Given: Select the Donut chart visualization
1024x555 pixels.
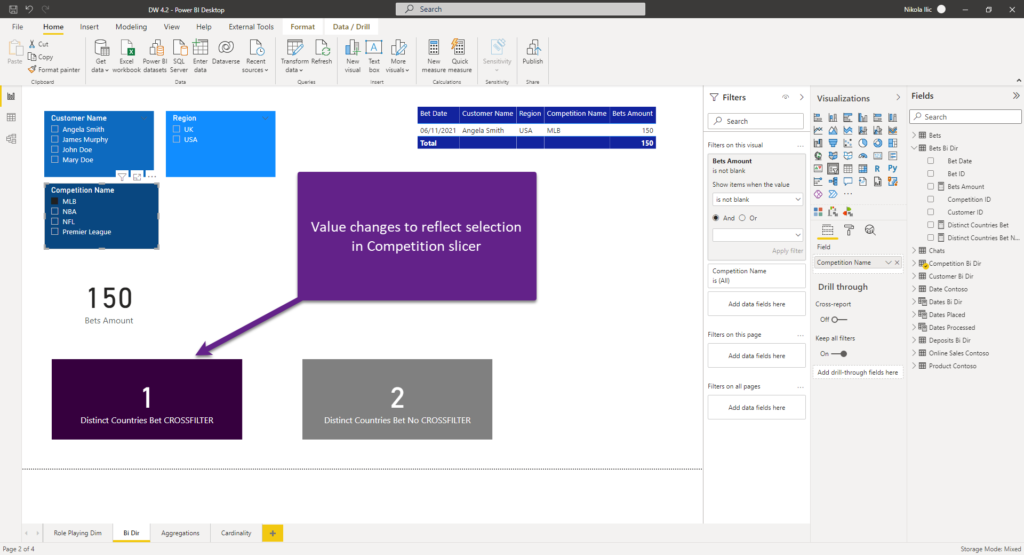Looking at the screenshot, I should [x=878, y=143].
